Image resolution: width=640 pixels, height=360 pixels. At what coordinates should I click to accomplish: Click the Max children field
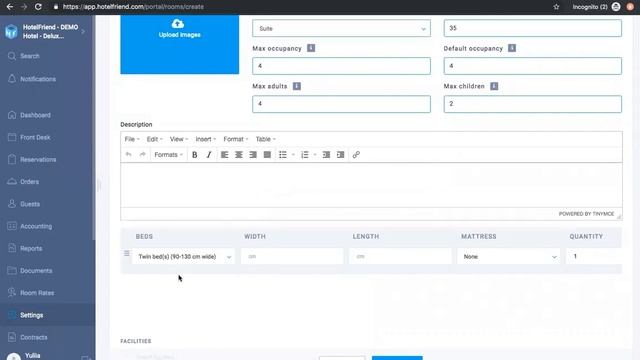pos(533,104)
